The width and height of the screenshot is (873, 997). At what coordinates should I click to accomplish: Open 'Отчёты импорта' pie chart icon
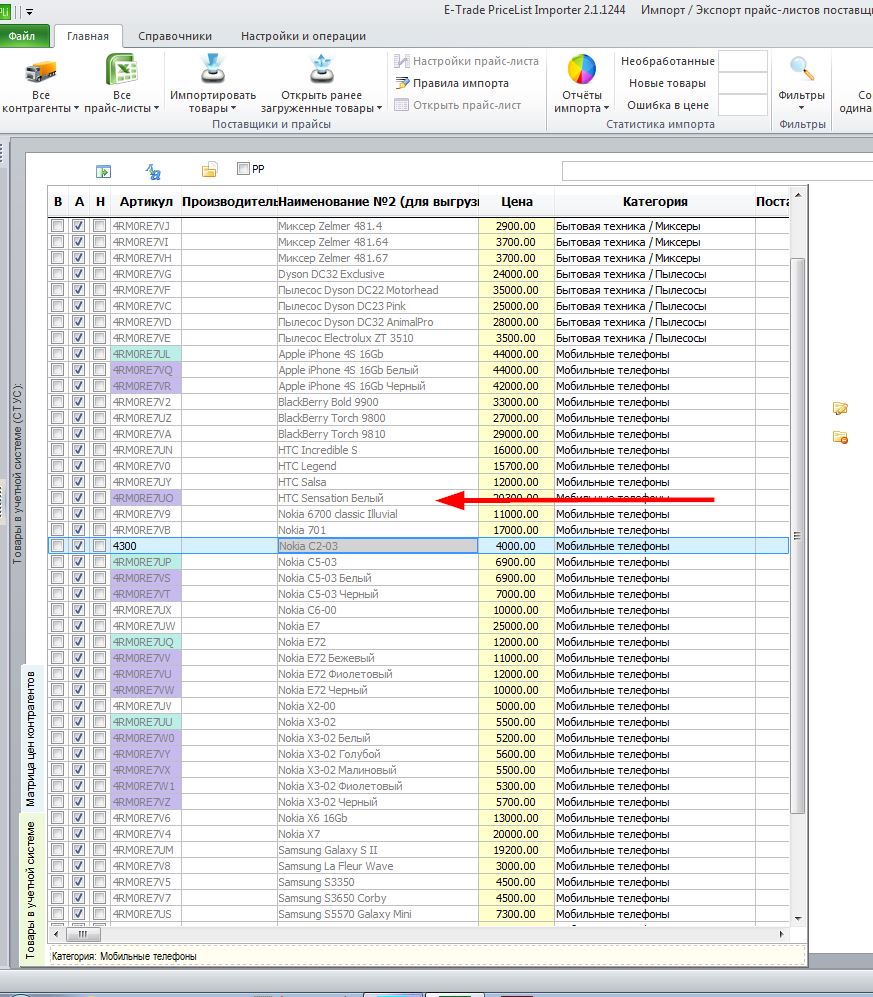tap(581, 69)
